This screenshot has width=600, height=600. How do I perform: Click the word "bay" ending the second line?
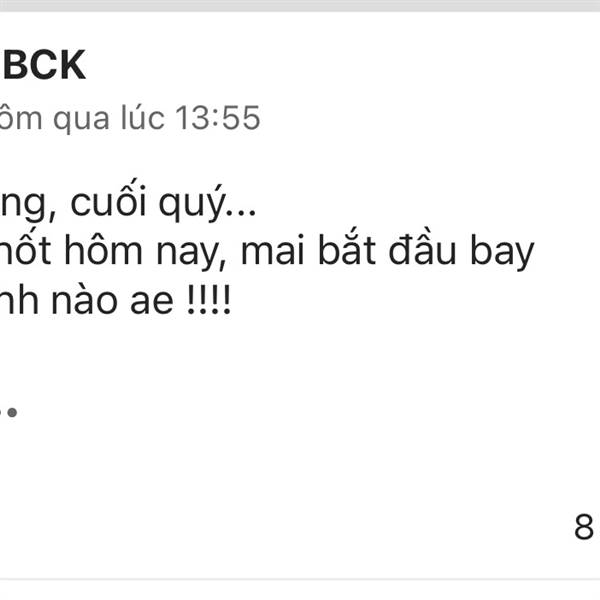502,252
